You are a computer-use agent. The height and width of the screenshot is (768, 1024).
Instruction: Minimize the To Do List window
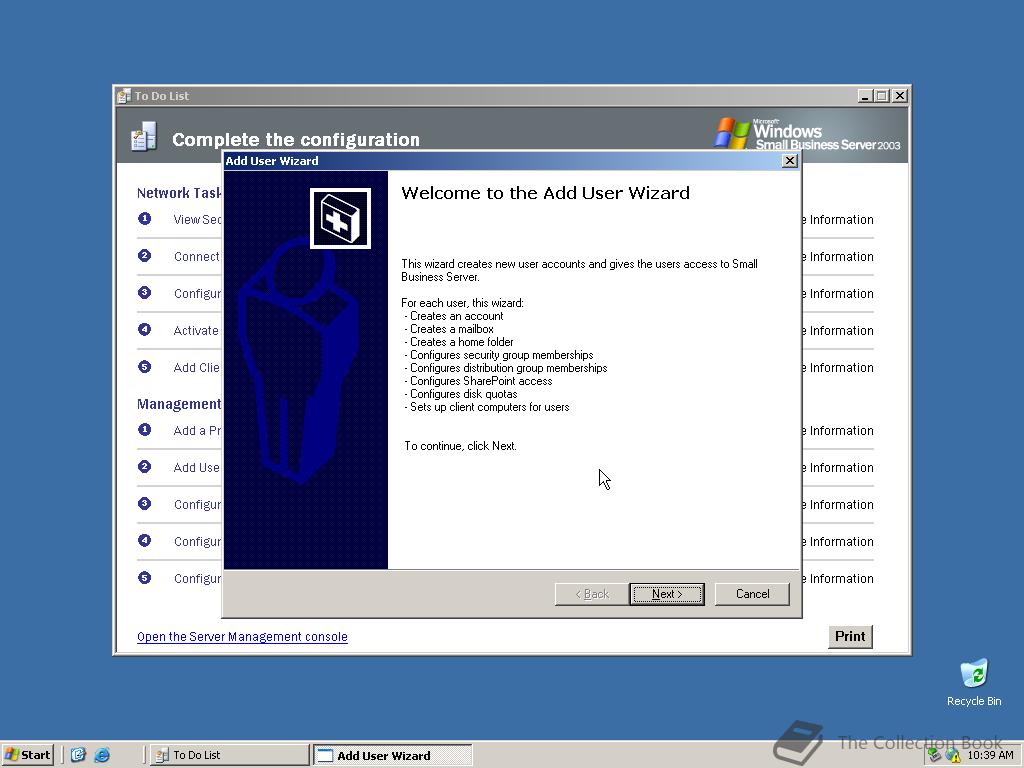point(865,96)
